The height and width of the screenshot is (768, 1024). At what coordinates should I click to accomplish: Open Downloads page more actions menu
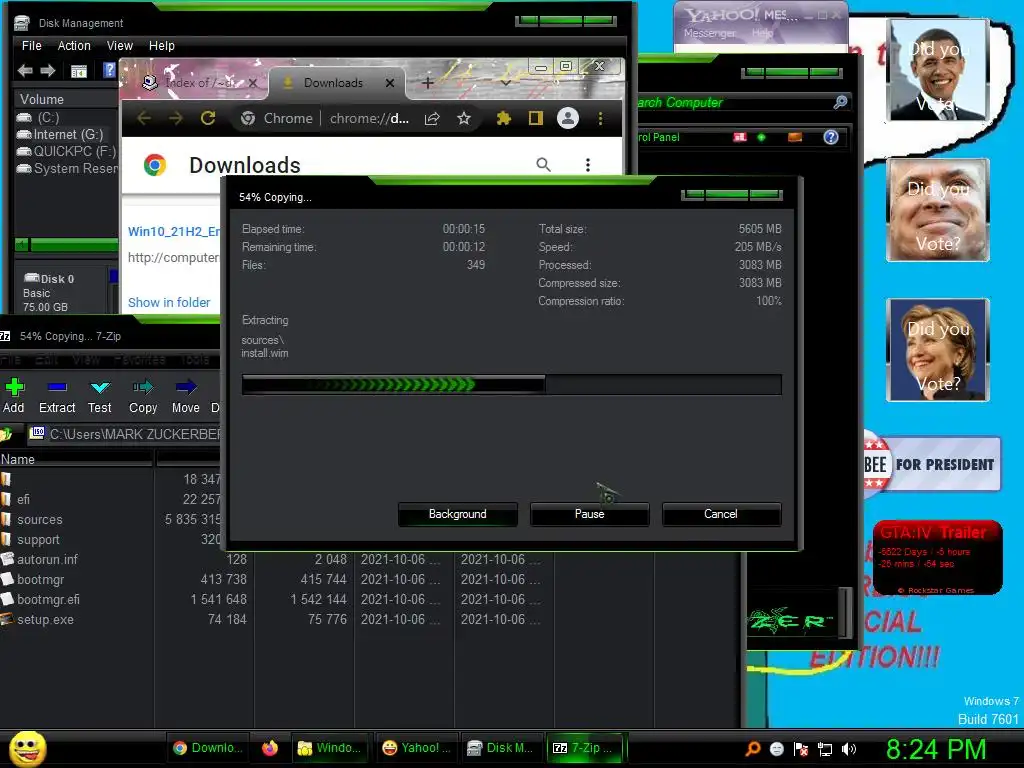[588, 165]
